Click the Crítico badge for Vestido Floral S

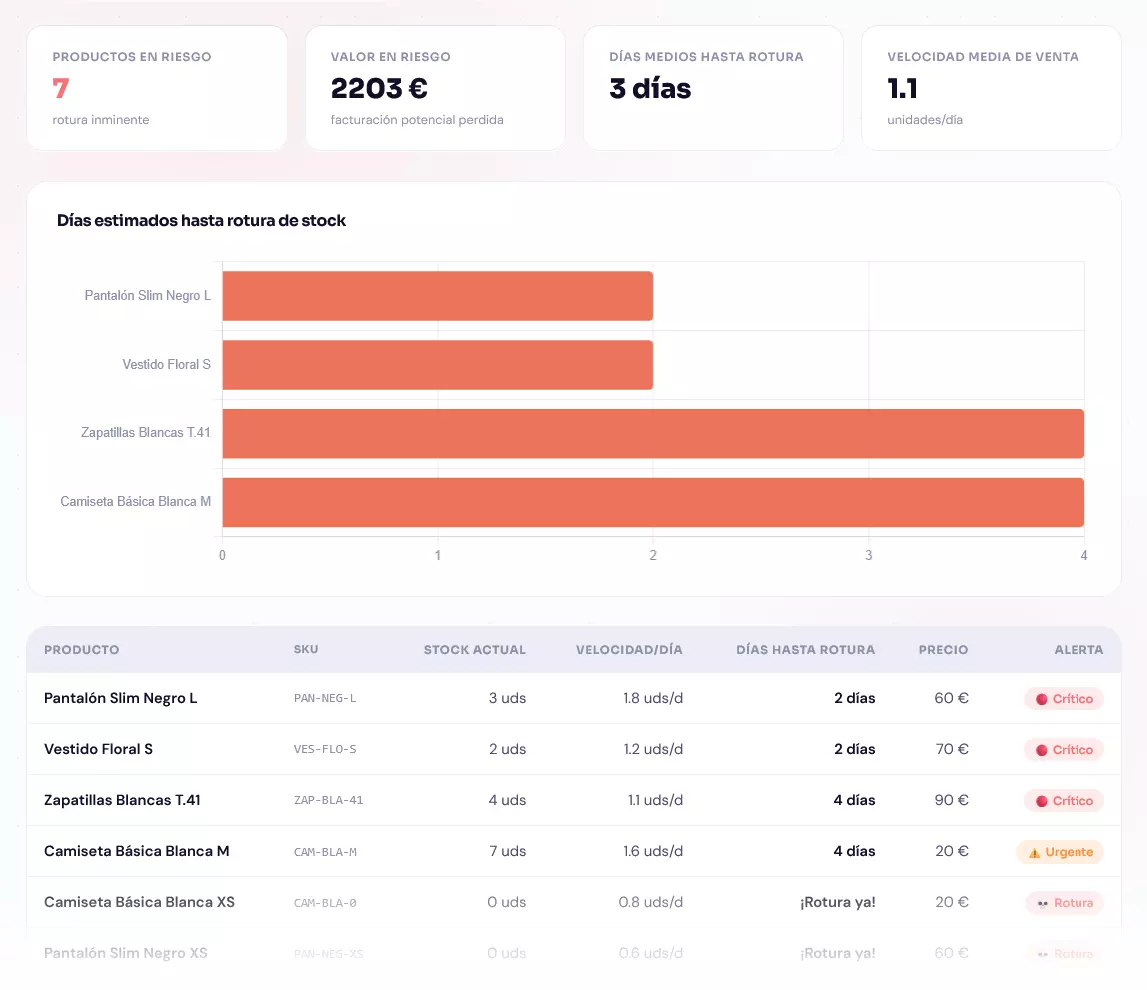(1063, 749)
